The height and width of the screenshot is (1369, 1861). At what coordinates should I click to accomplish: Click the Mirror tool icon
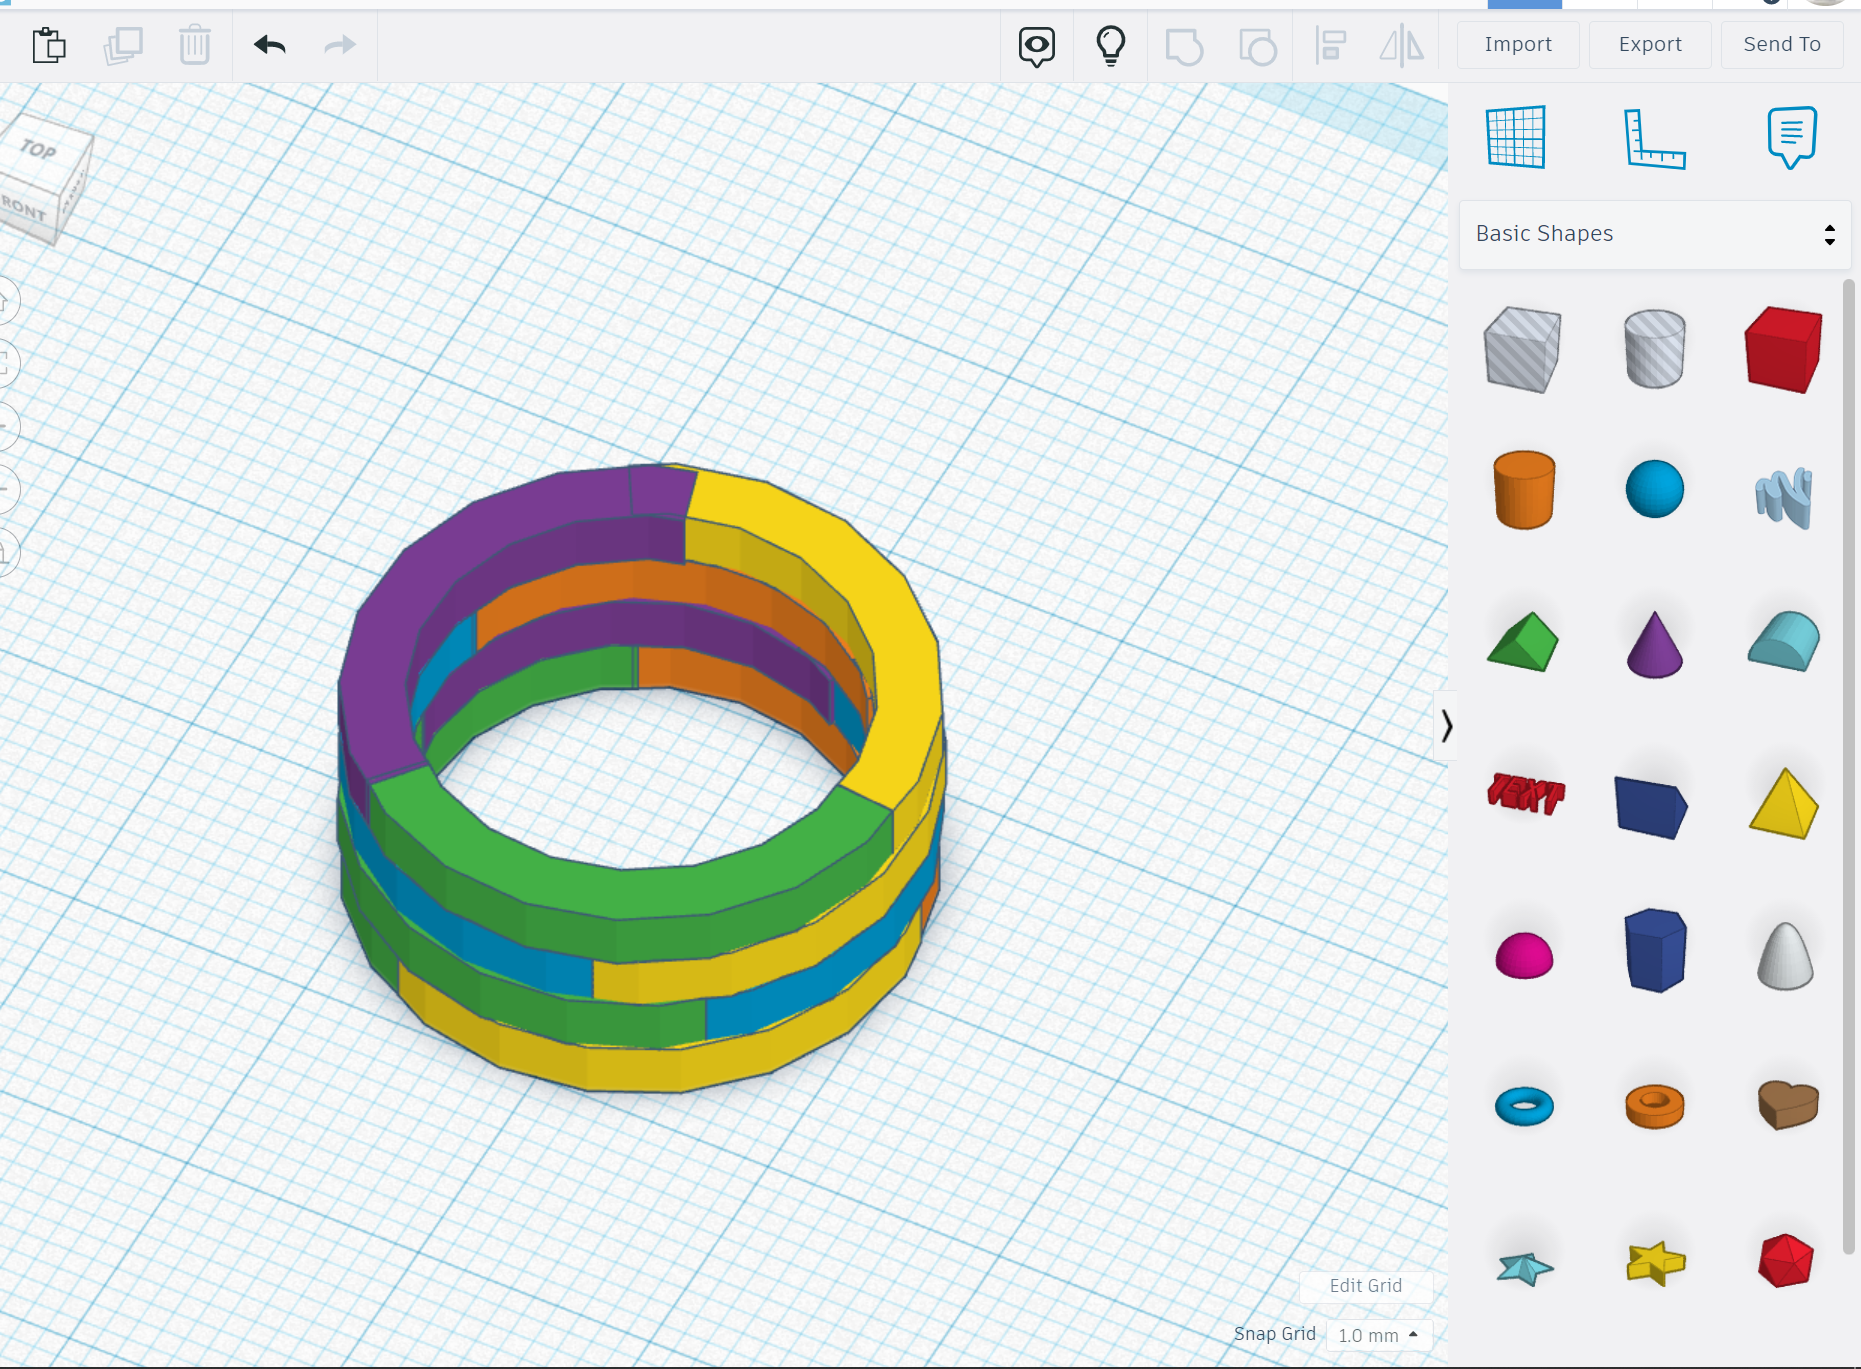tap(1402, 45)
